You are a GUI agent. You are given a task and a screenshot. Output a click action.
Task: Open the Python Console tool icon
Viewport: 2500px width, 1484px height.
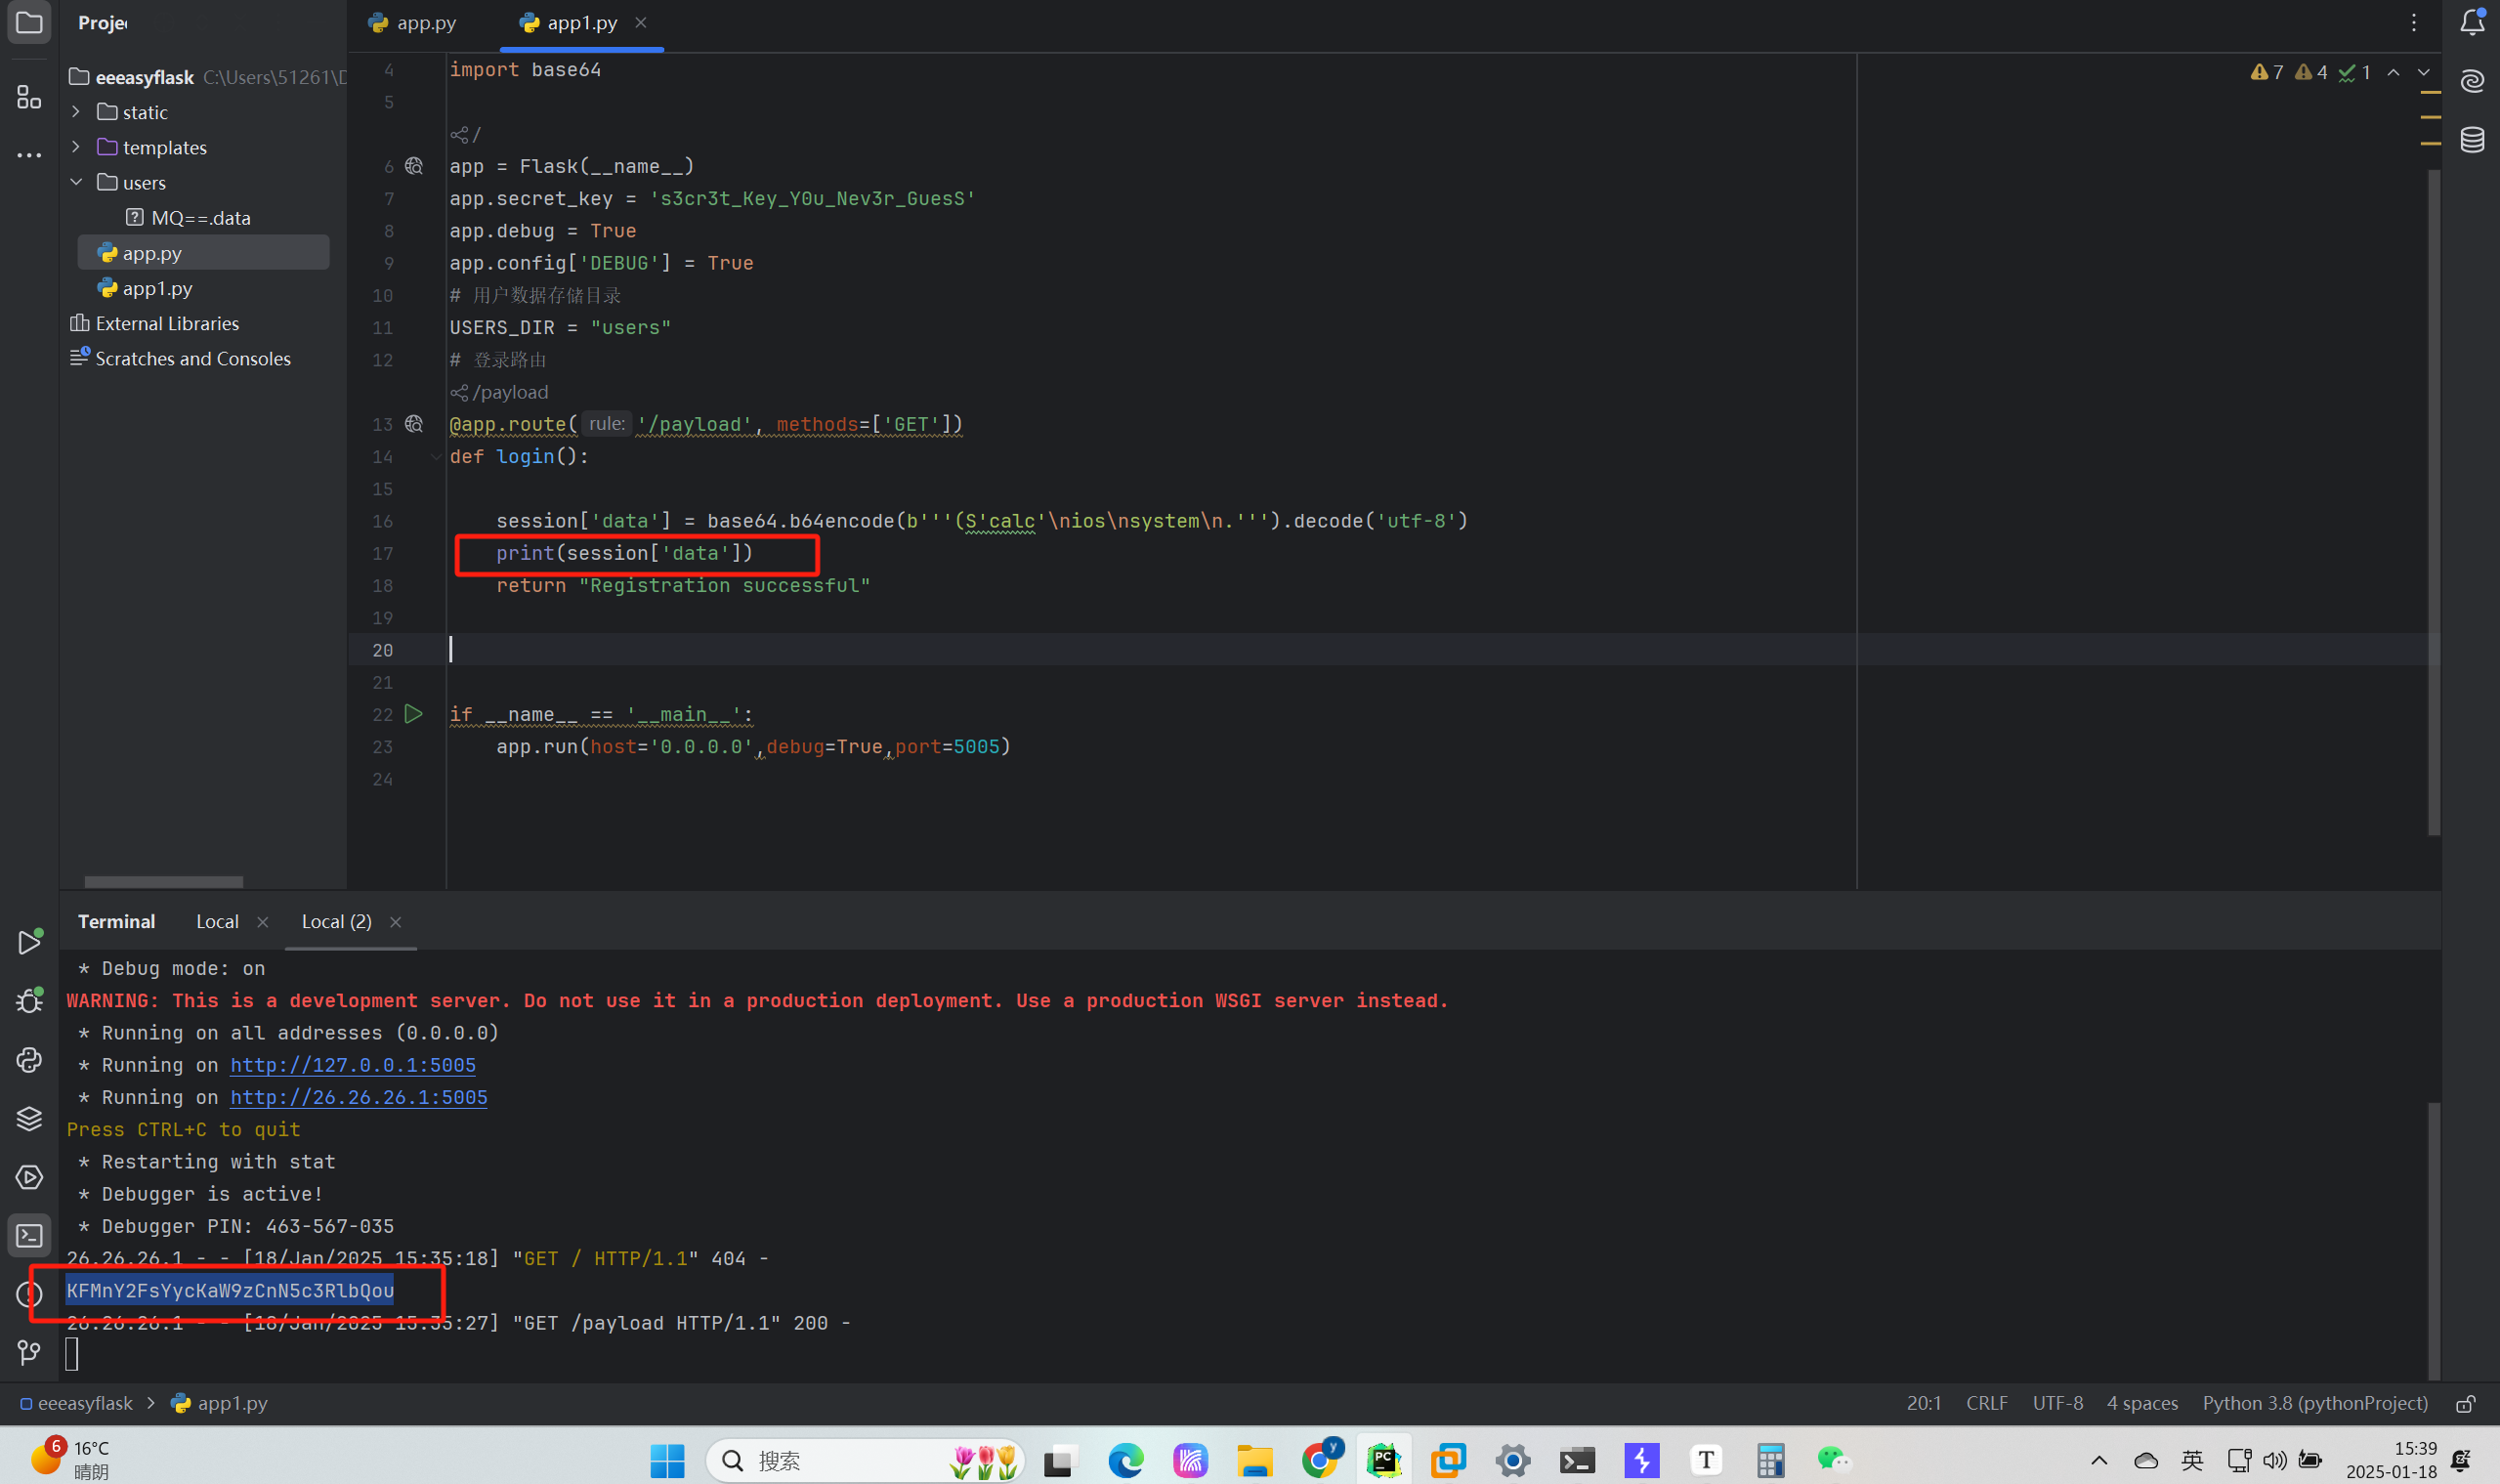(29, 1060)
